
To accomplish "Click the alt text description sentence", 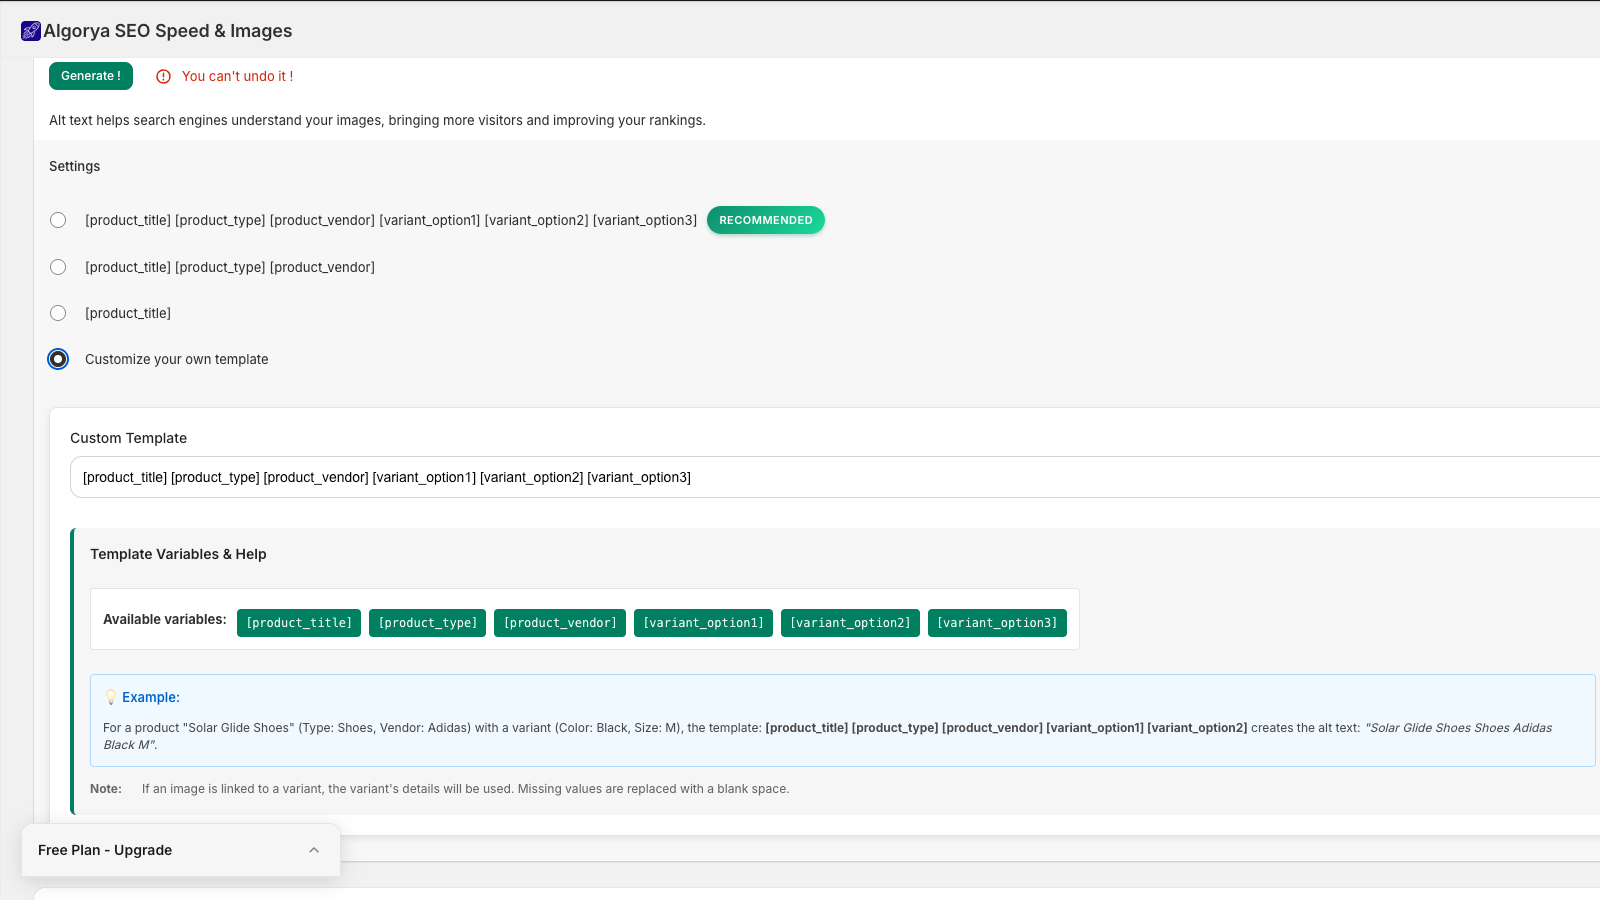I will [x=377, y=120].
